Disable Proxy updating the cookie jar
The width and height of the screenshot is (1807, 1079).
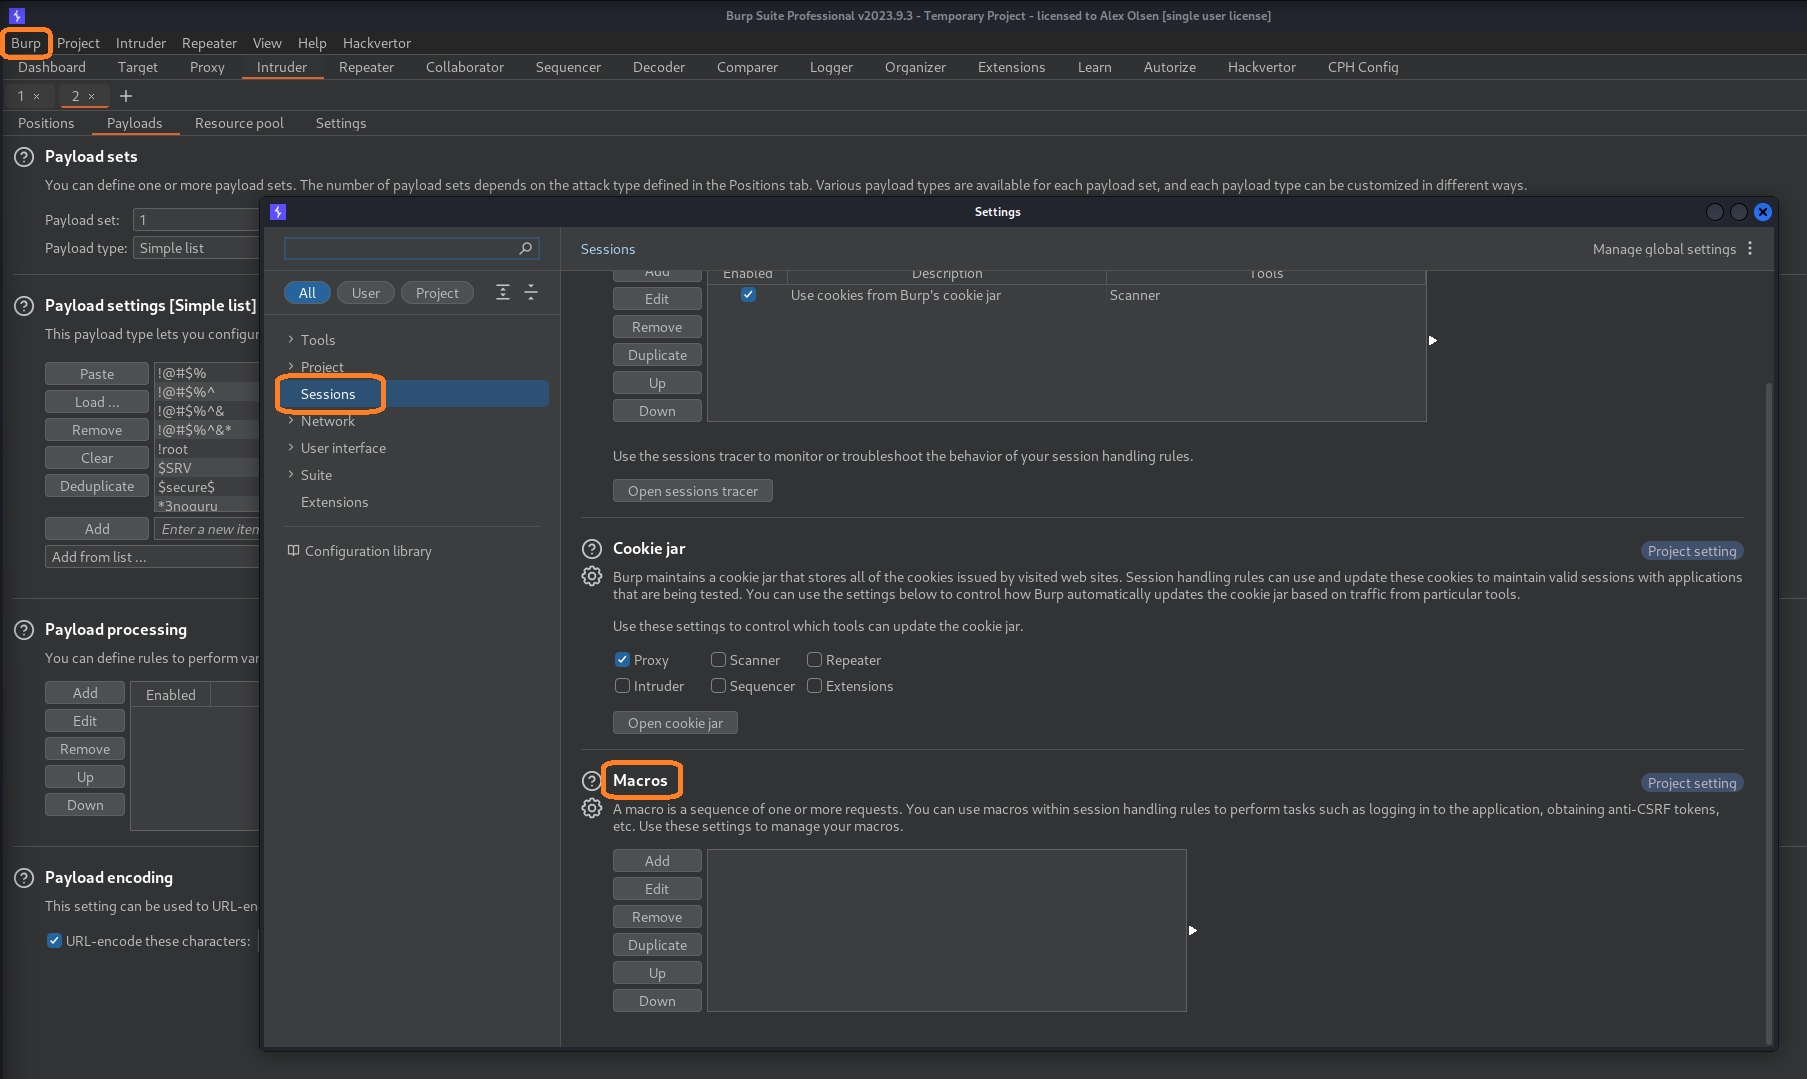(622, 660)
